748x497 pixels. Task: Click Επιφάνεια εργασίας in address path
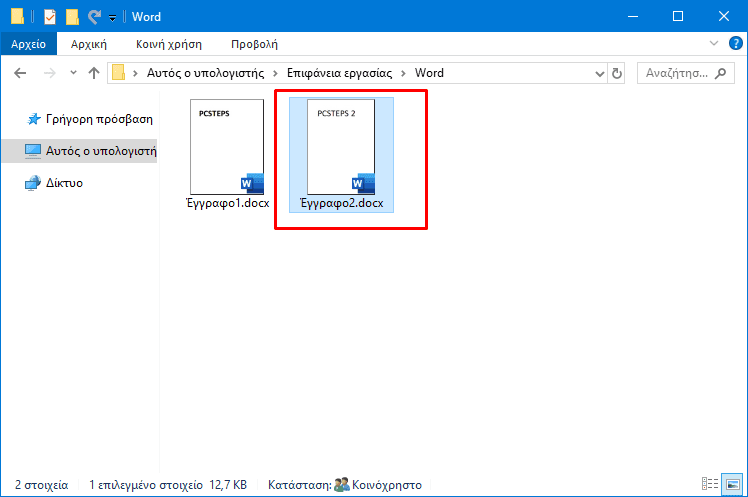pos(339,73)
